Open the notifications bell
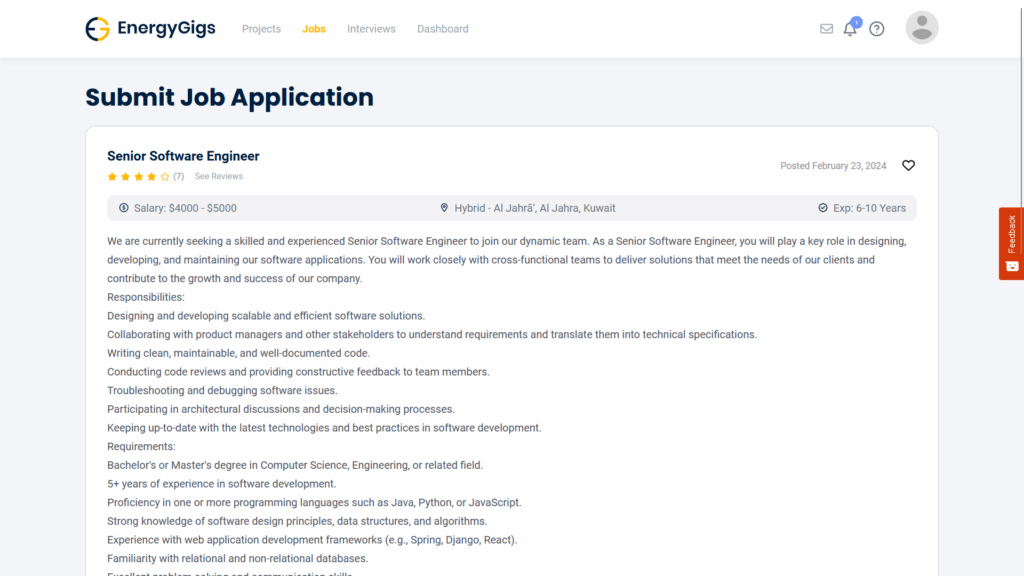The height and width of the screenshot is (576, 1024). (x=850, y=29)
